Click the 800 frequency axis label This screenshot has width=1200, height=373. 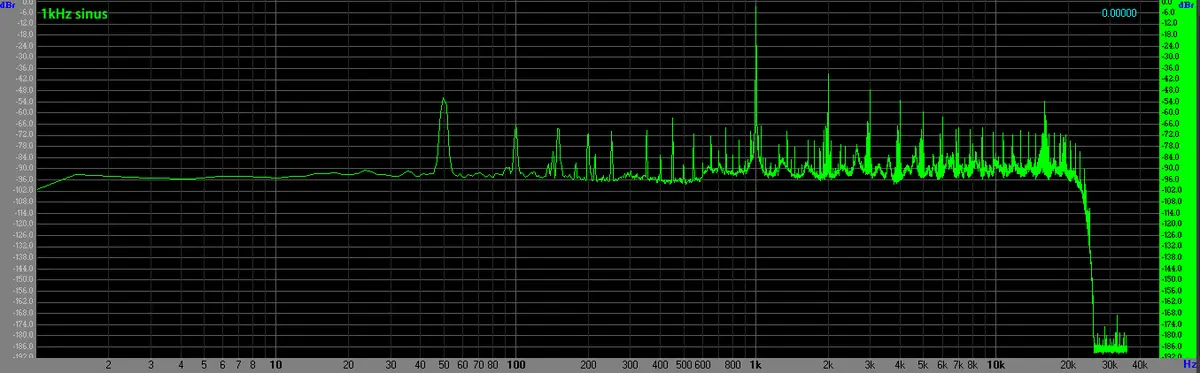point(733,365)
